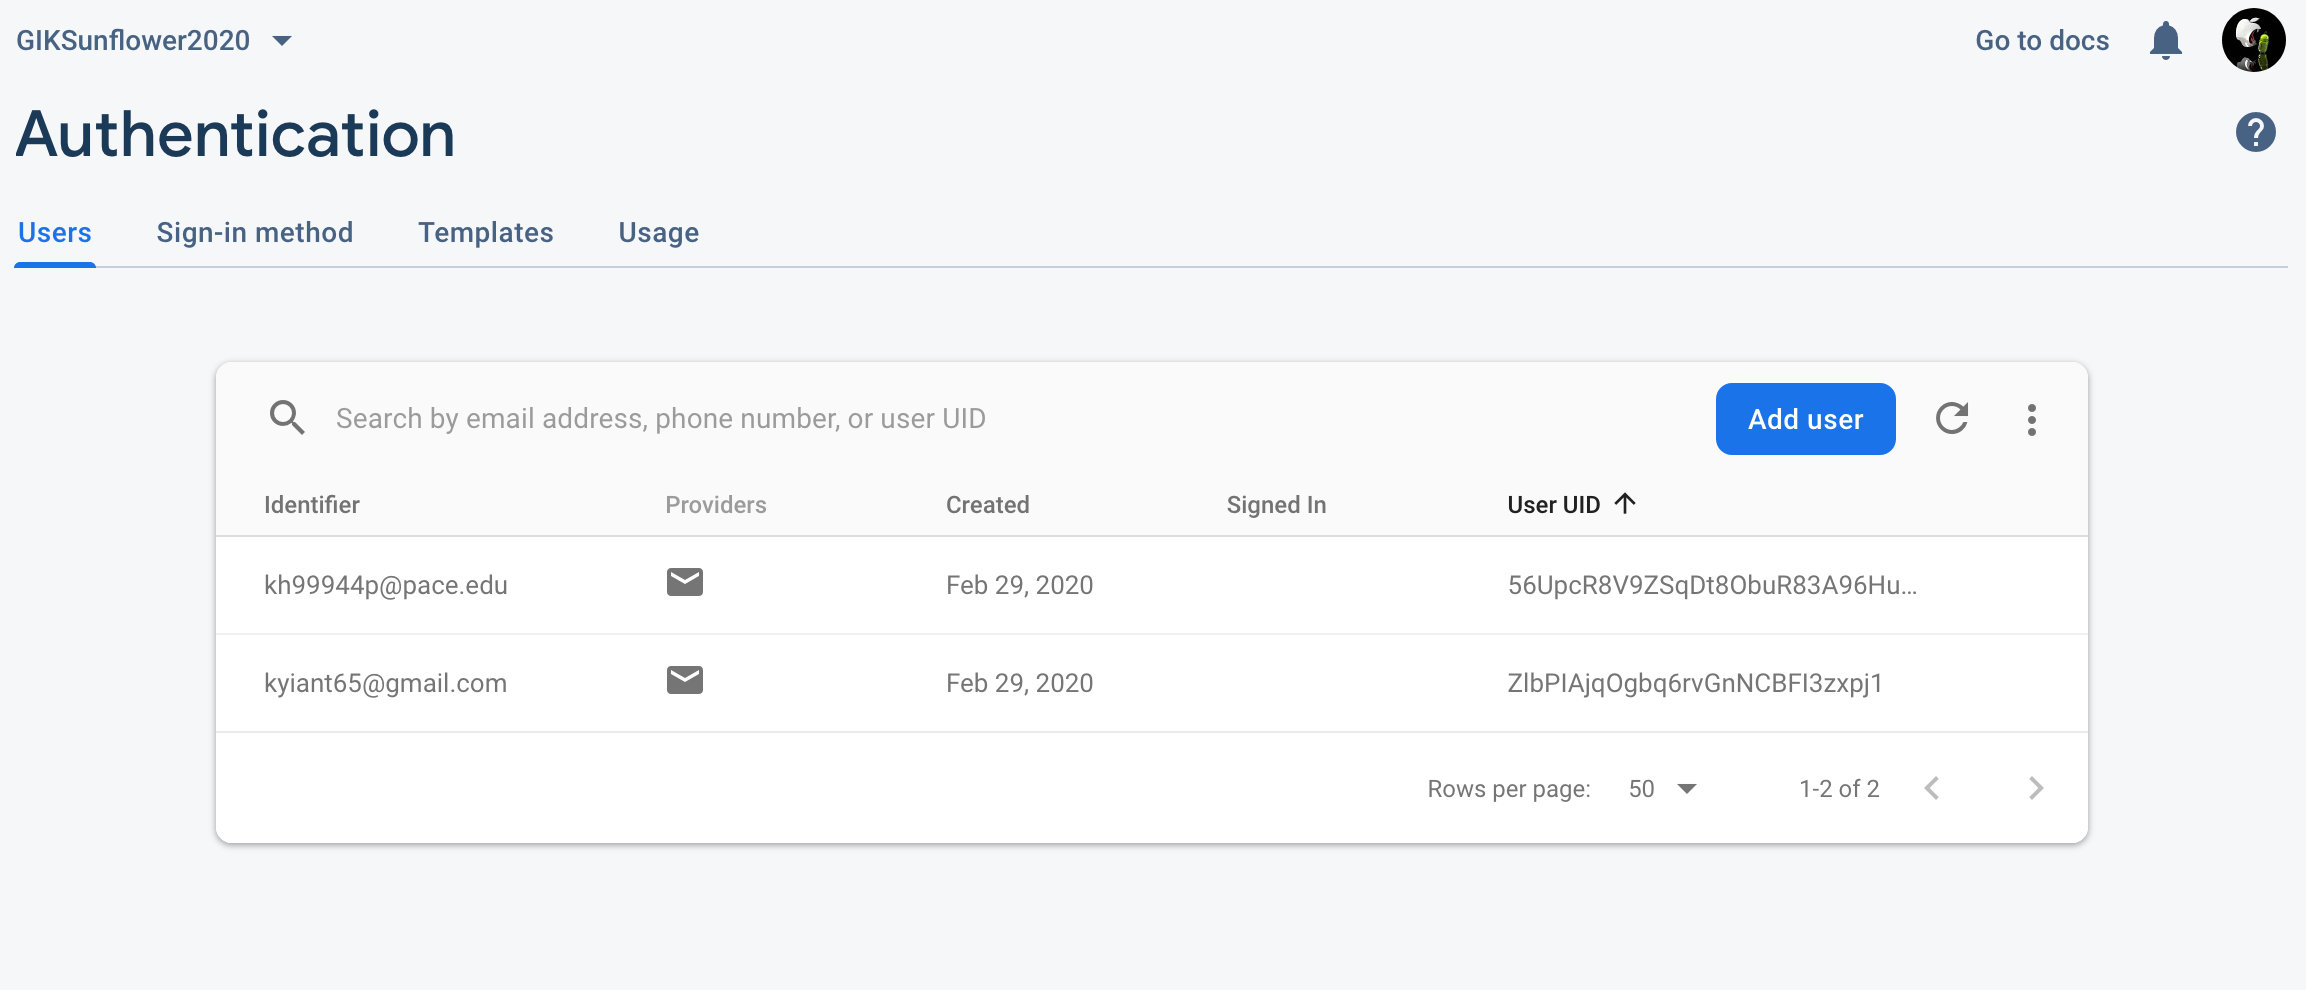Viewport: 2306px width, 990px height.
Task: Expand the GIKSunflower2020 project dropdown
Action: pyautogui.click(x=282, y=41)
